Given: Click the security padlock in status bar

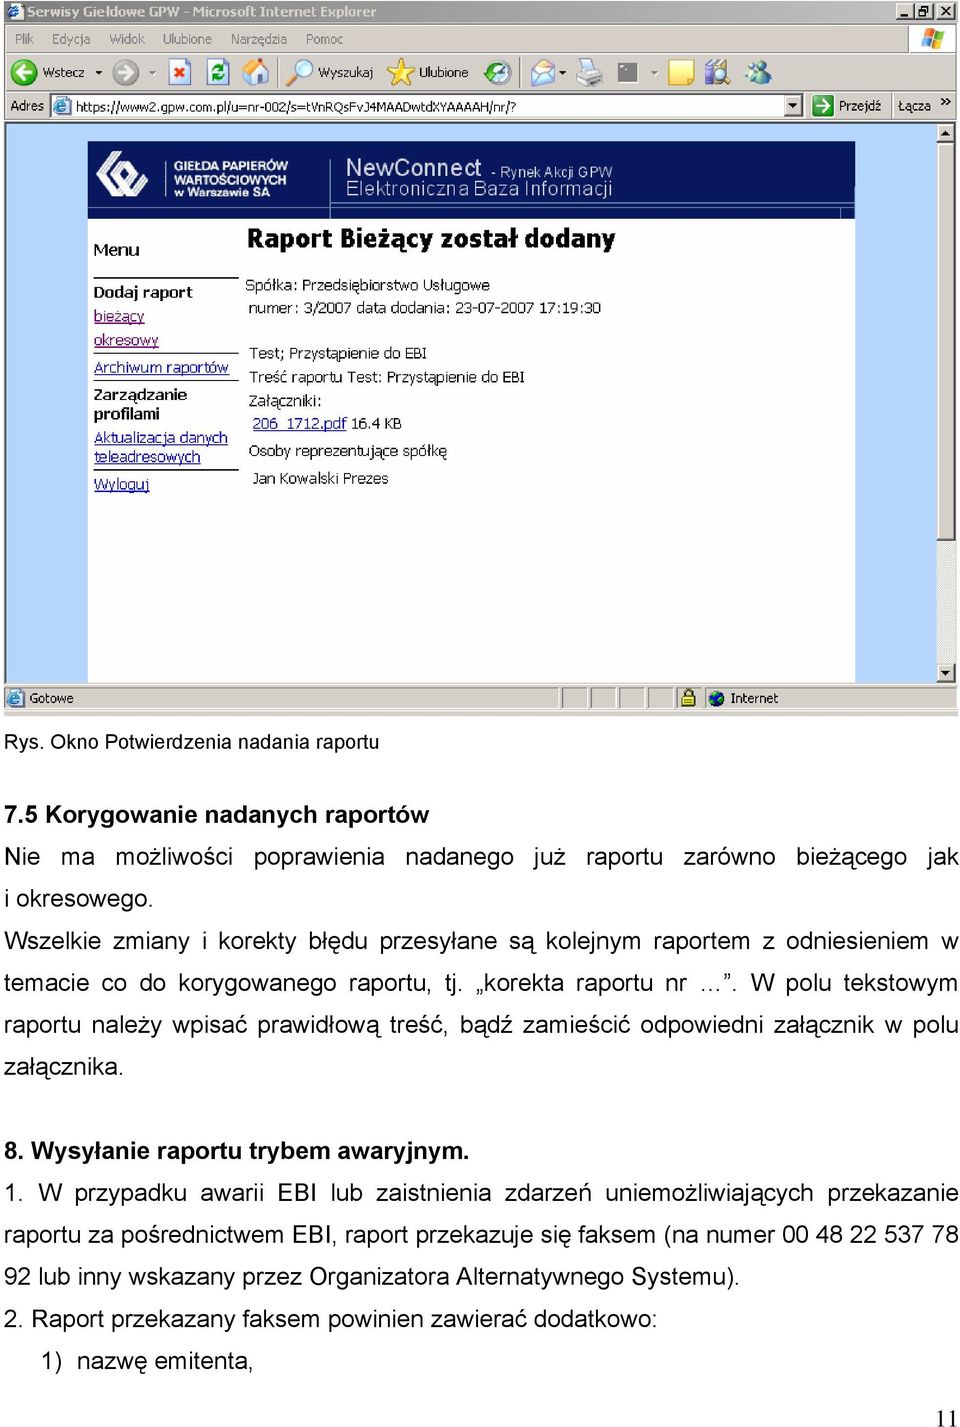Looking at the screenshot, I should pyautogui.click(x=688, y=698).
